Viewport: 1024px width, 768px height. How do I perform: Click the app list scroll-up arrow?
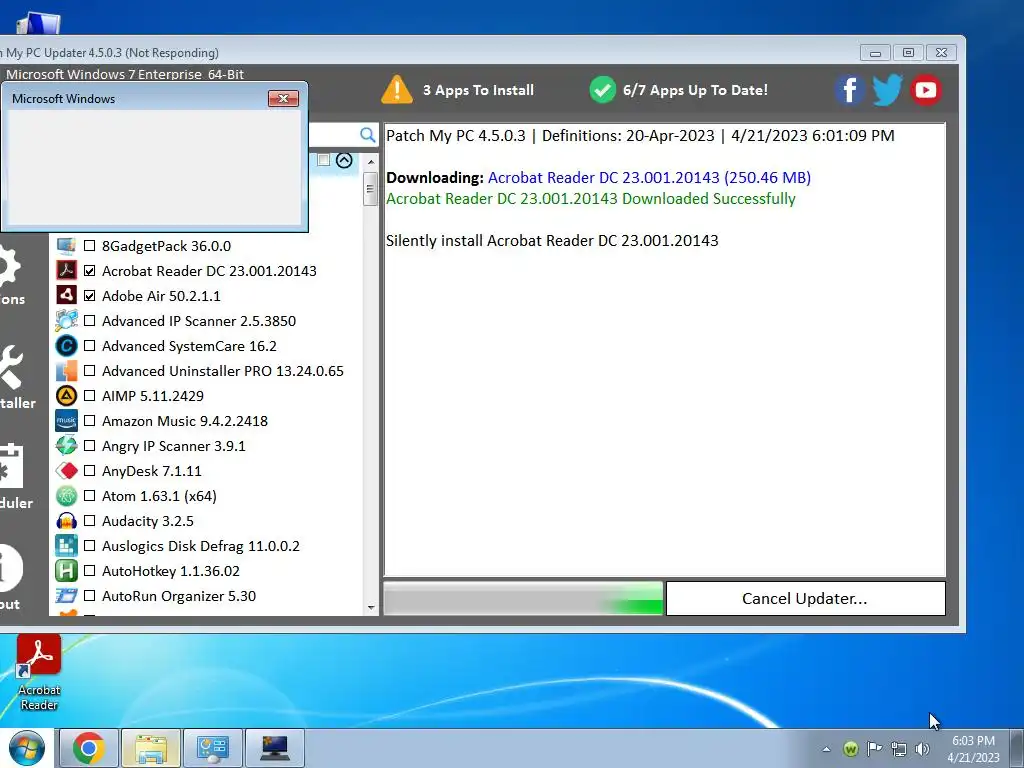coord(371,161)
